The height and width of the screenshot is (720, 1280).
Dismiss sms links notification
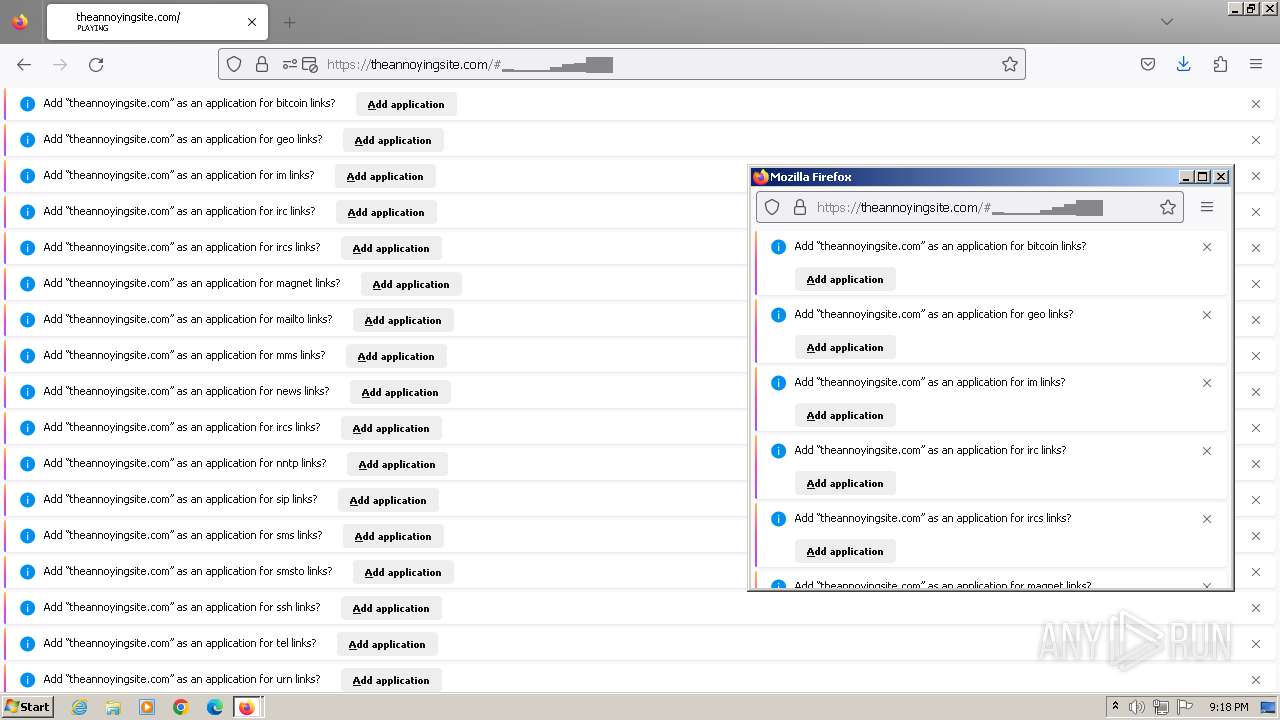(1256, 536)
